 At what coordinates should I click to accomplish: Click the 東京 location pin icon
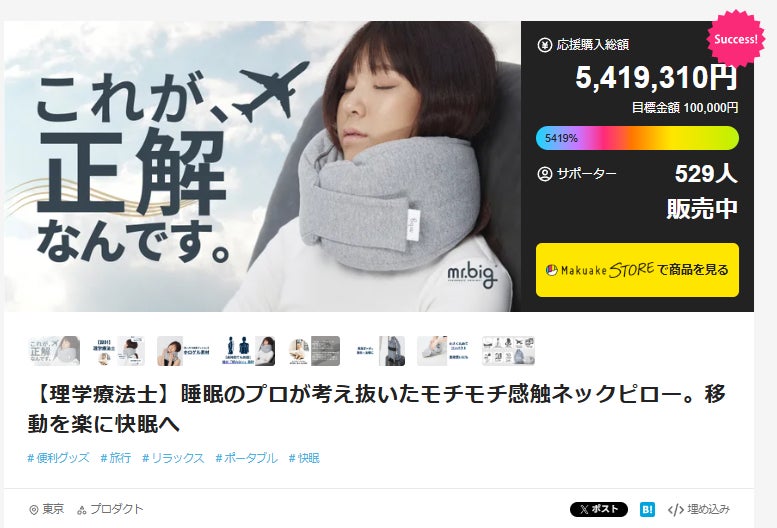click(x=34, y=510)
